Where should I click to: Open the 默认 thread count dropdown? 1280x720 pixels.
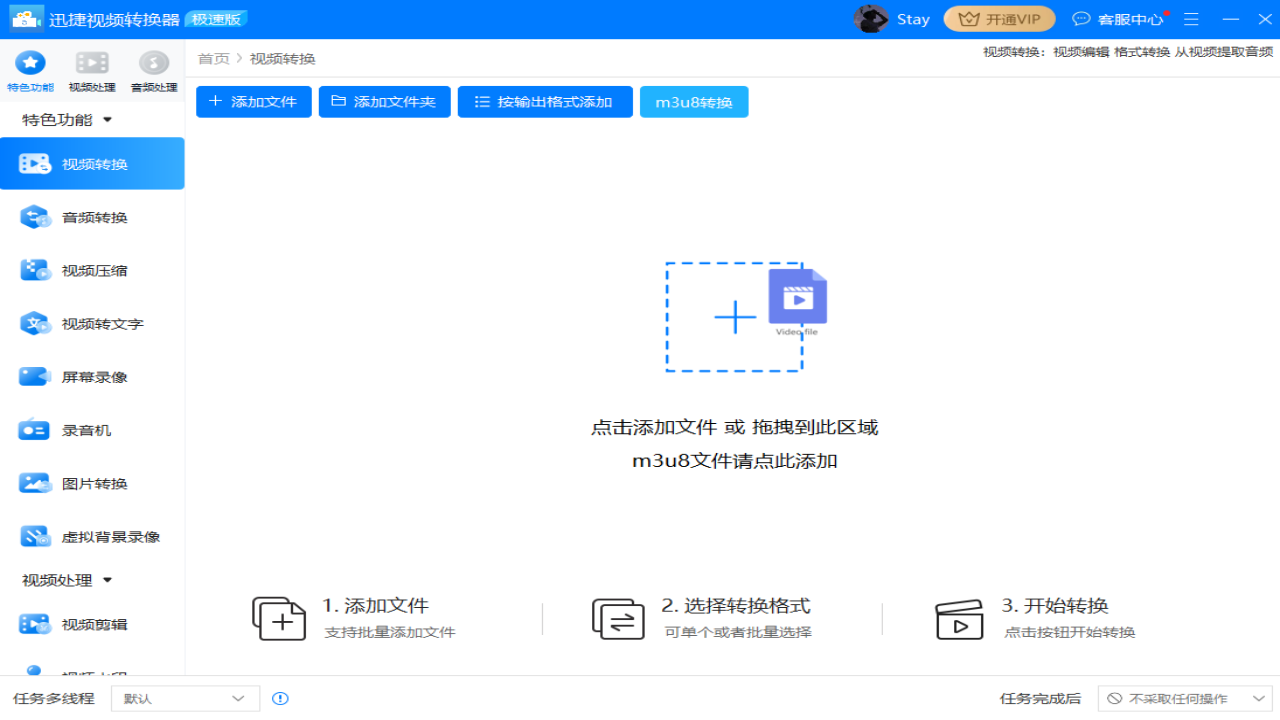185,698
